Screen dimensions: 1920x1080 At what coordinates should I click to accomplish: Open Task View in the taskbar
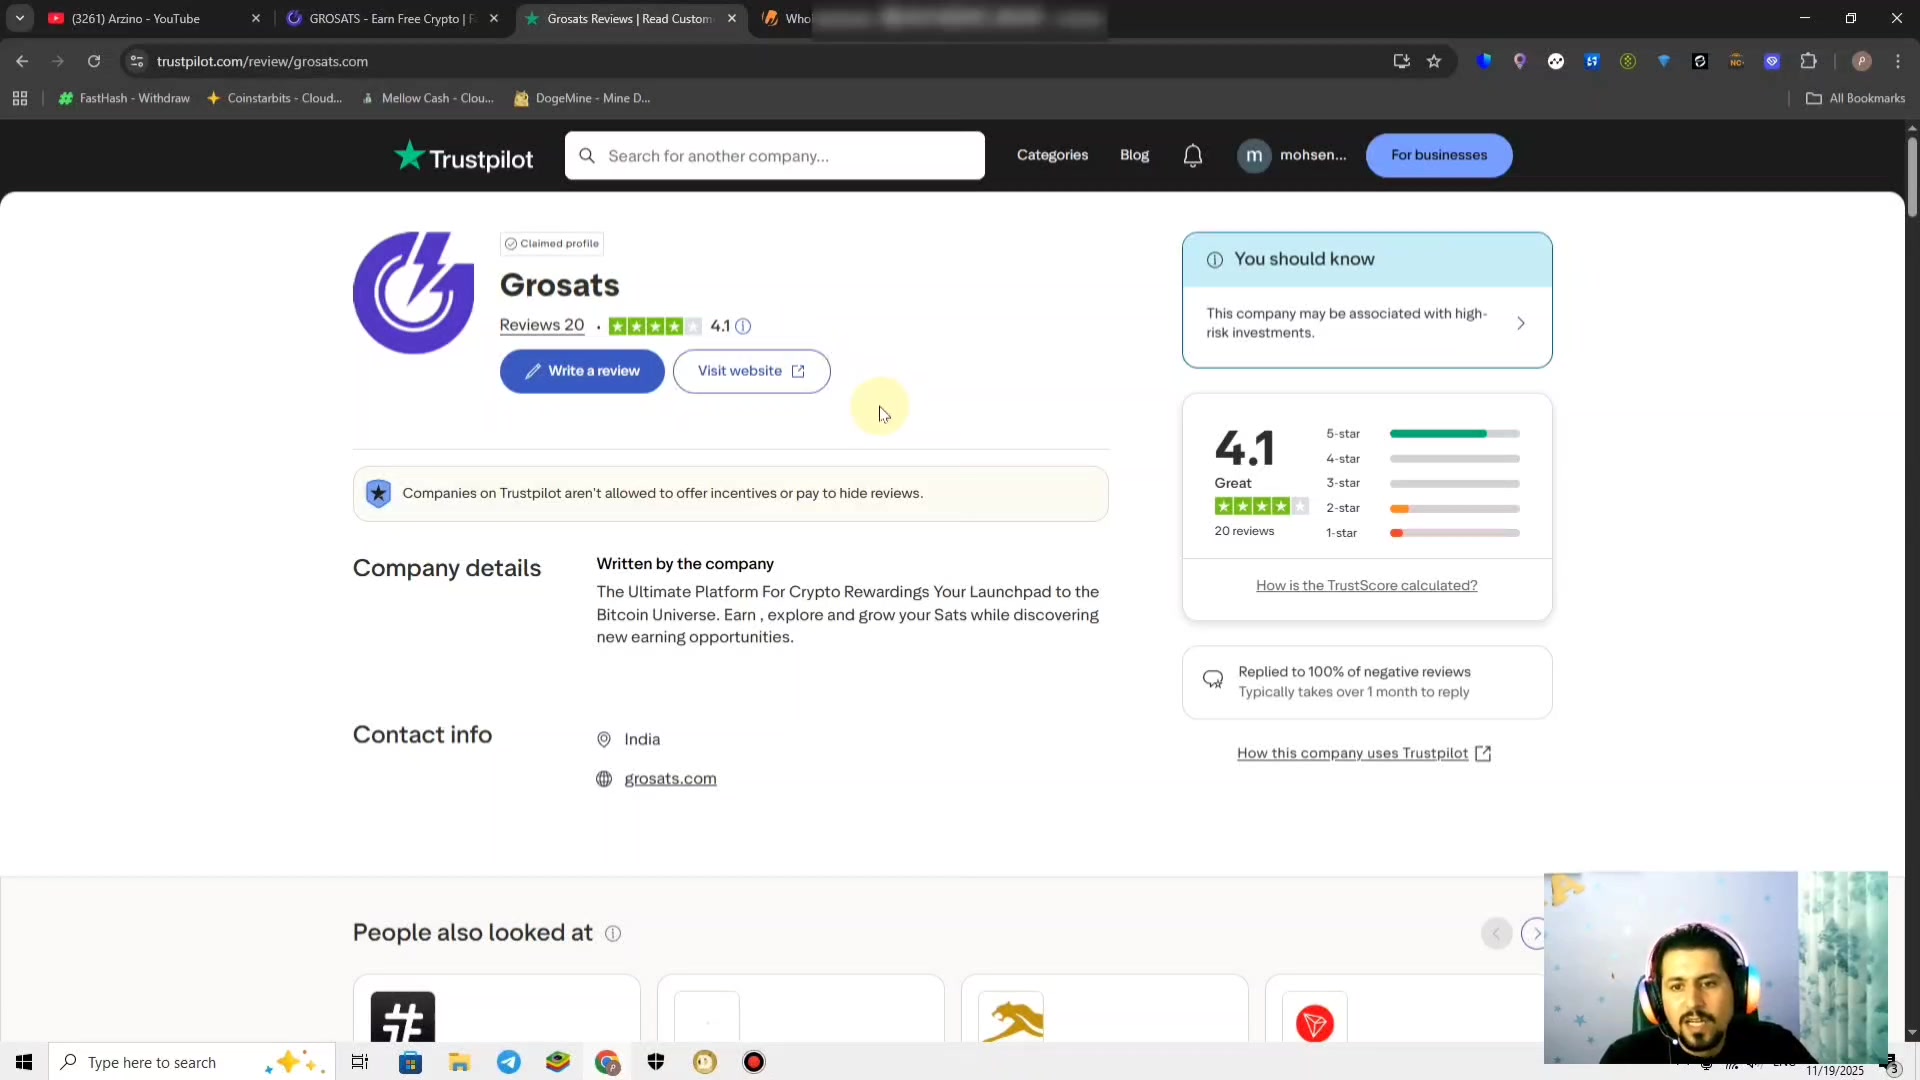pyautogui.click(x=360, y=1062)
